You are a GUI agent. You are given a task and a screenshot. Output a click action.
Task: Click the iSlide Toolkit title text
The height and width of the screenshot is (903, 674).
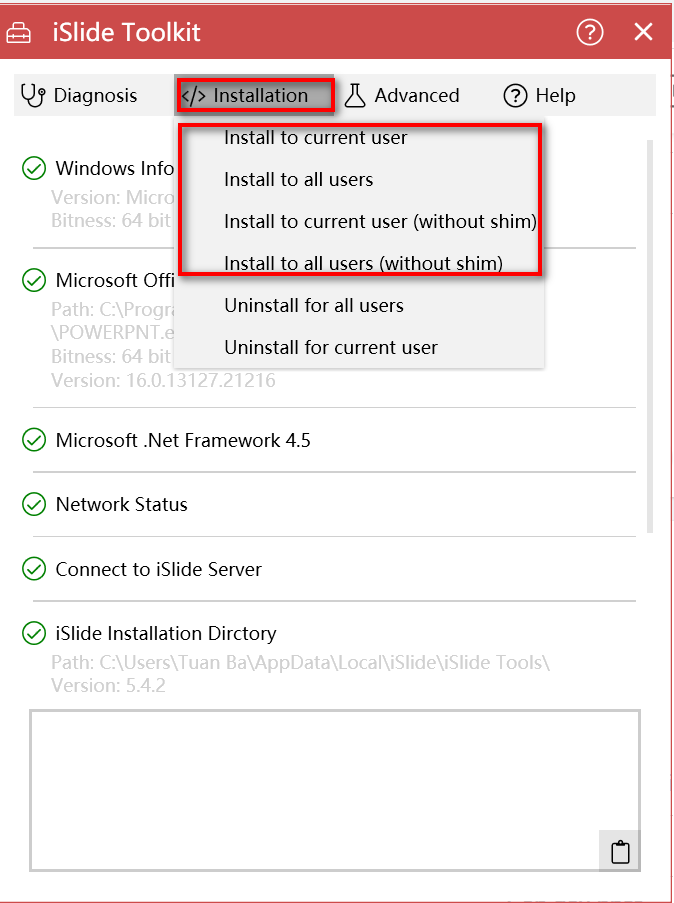126,32
